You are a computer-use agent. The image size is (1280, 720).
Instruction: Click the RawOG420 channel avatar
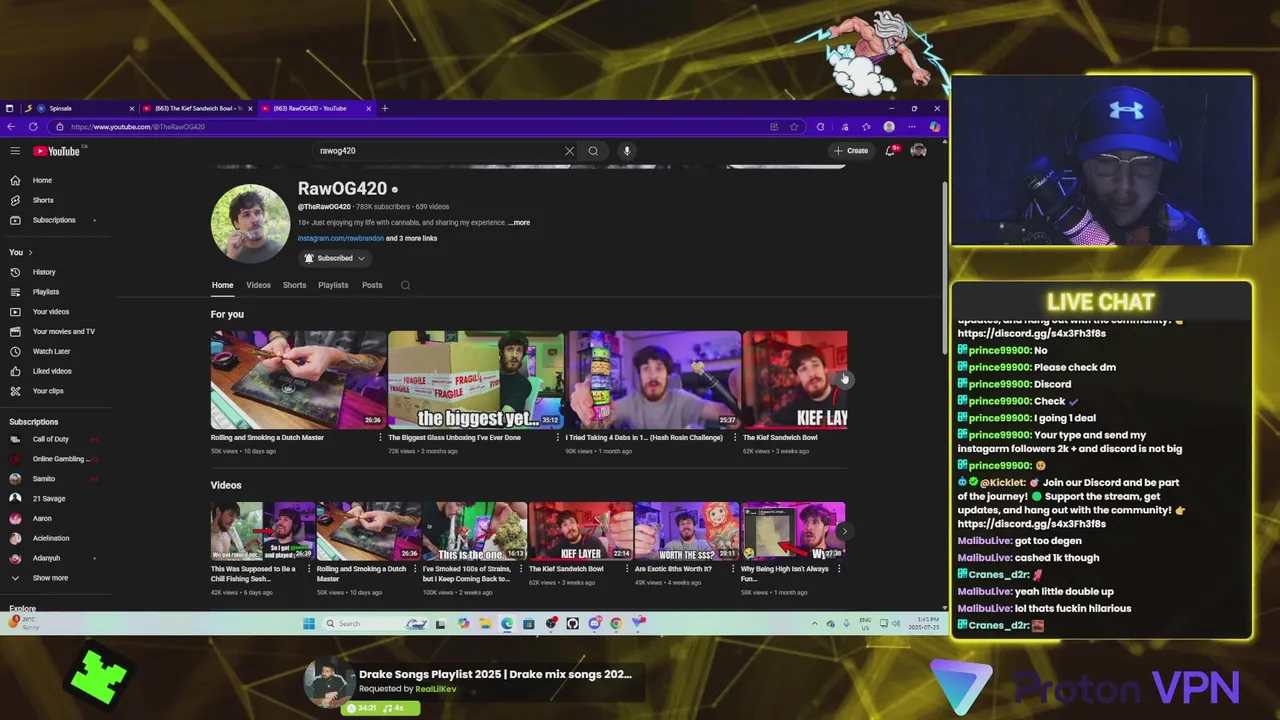[250, 223]
